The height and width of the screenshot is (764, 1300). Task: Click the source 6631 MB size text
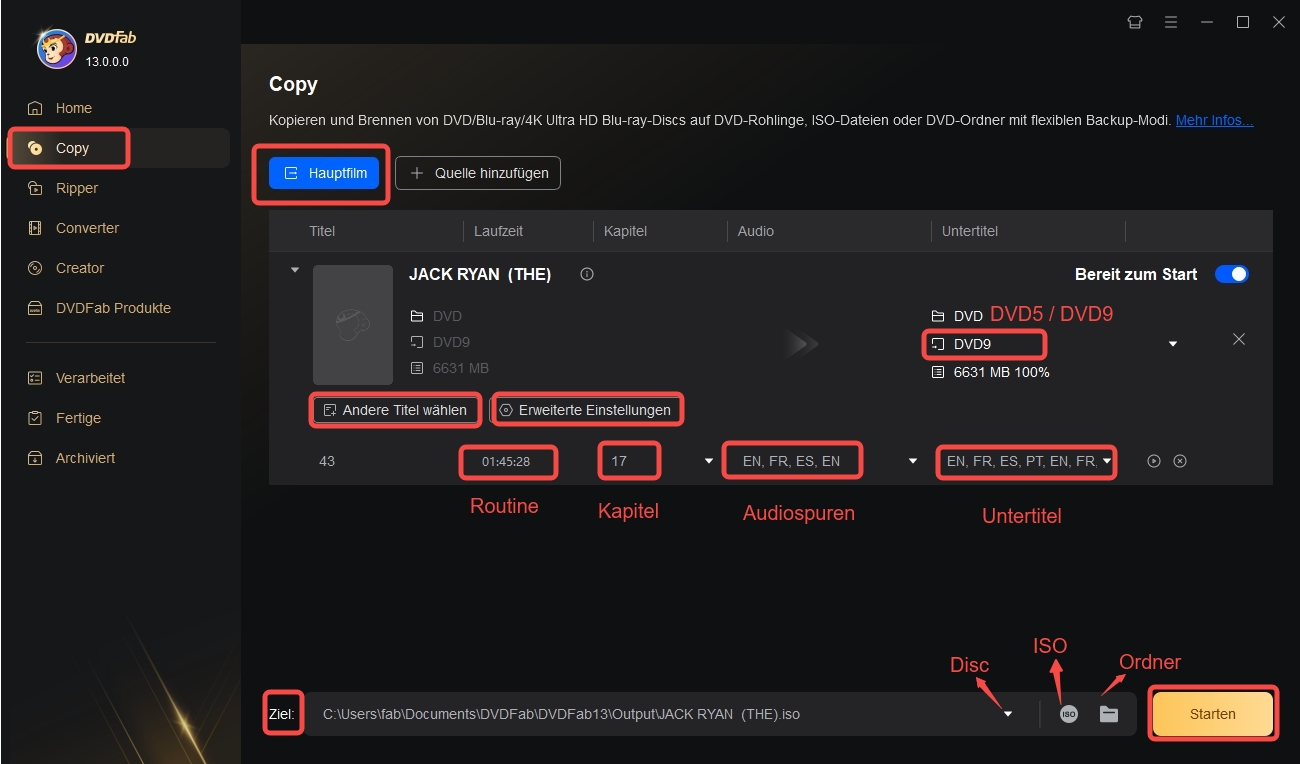[461, 368]
